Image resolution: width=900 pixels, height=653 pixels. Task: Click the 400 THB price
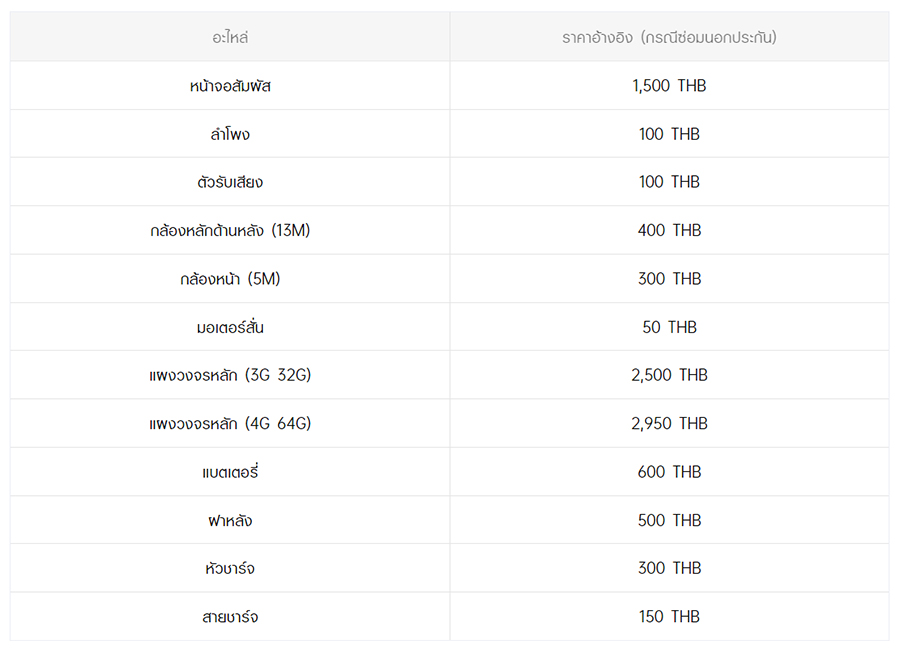click(x=669, y=231)
